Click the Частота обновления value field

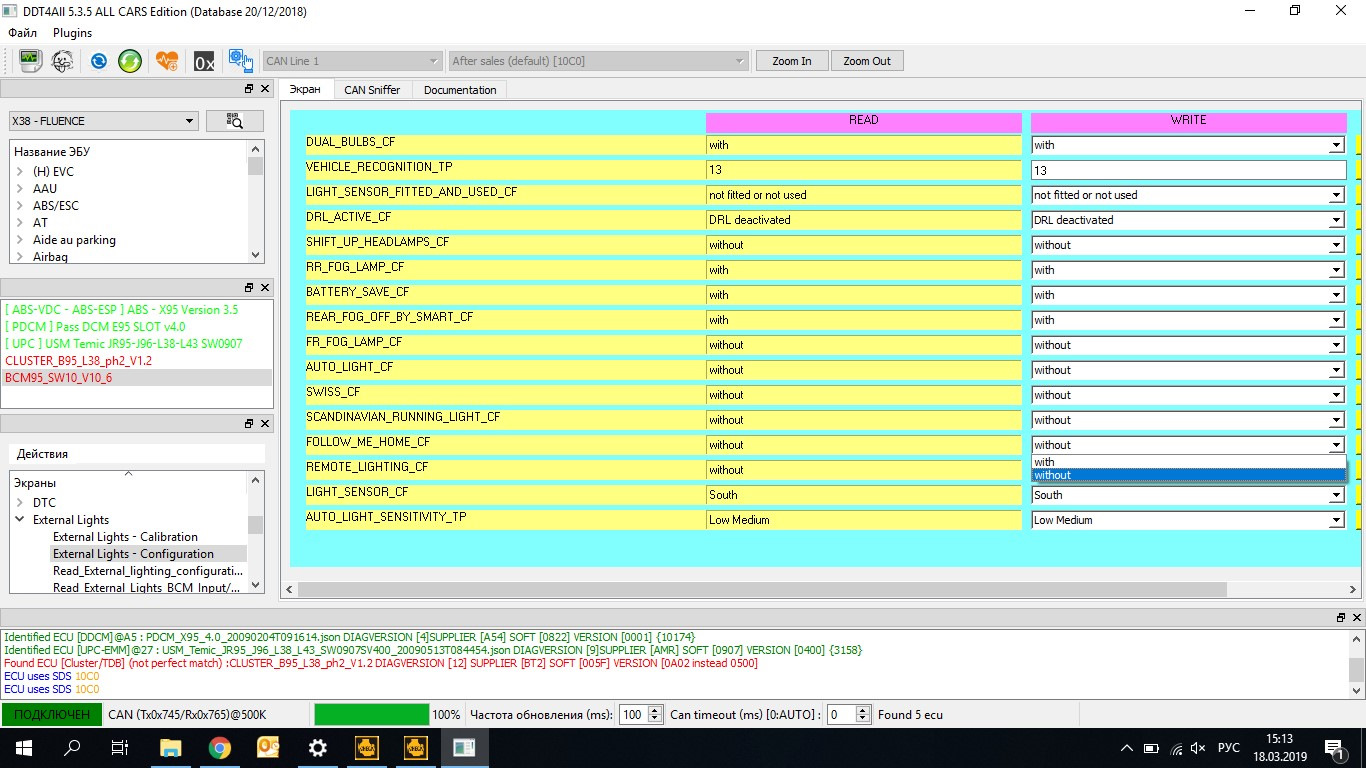(640, 715)
